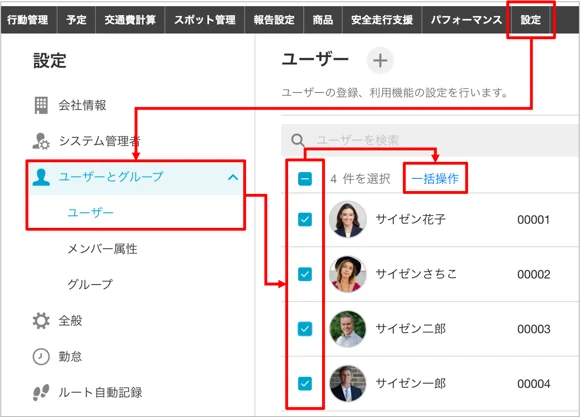Screen dimensions: 580x417
Task: Click the clock icon for 勤怠
Action: [x=41, y=356]
